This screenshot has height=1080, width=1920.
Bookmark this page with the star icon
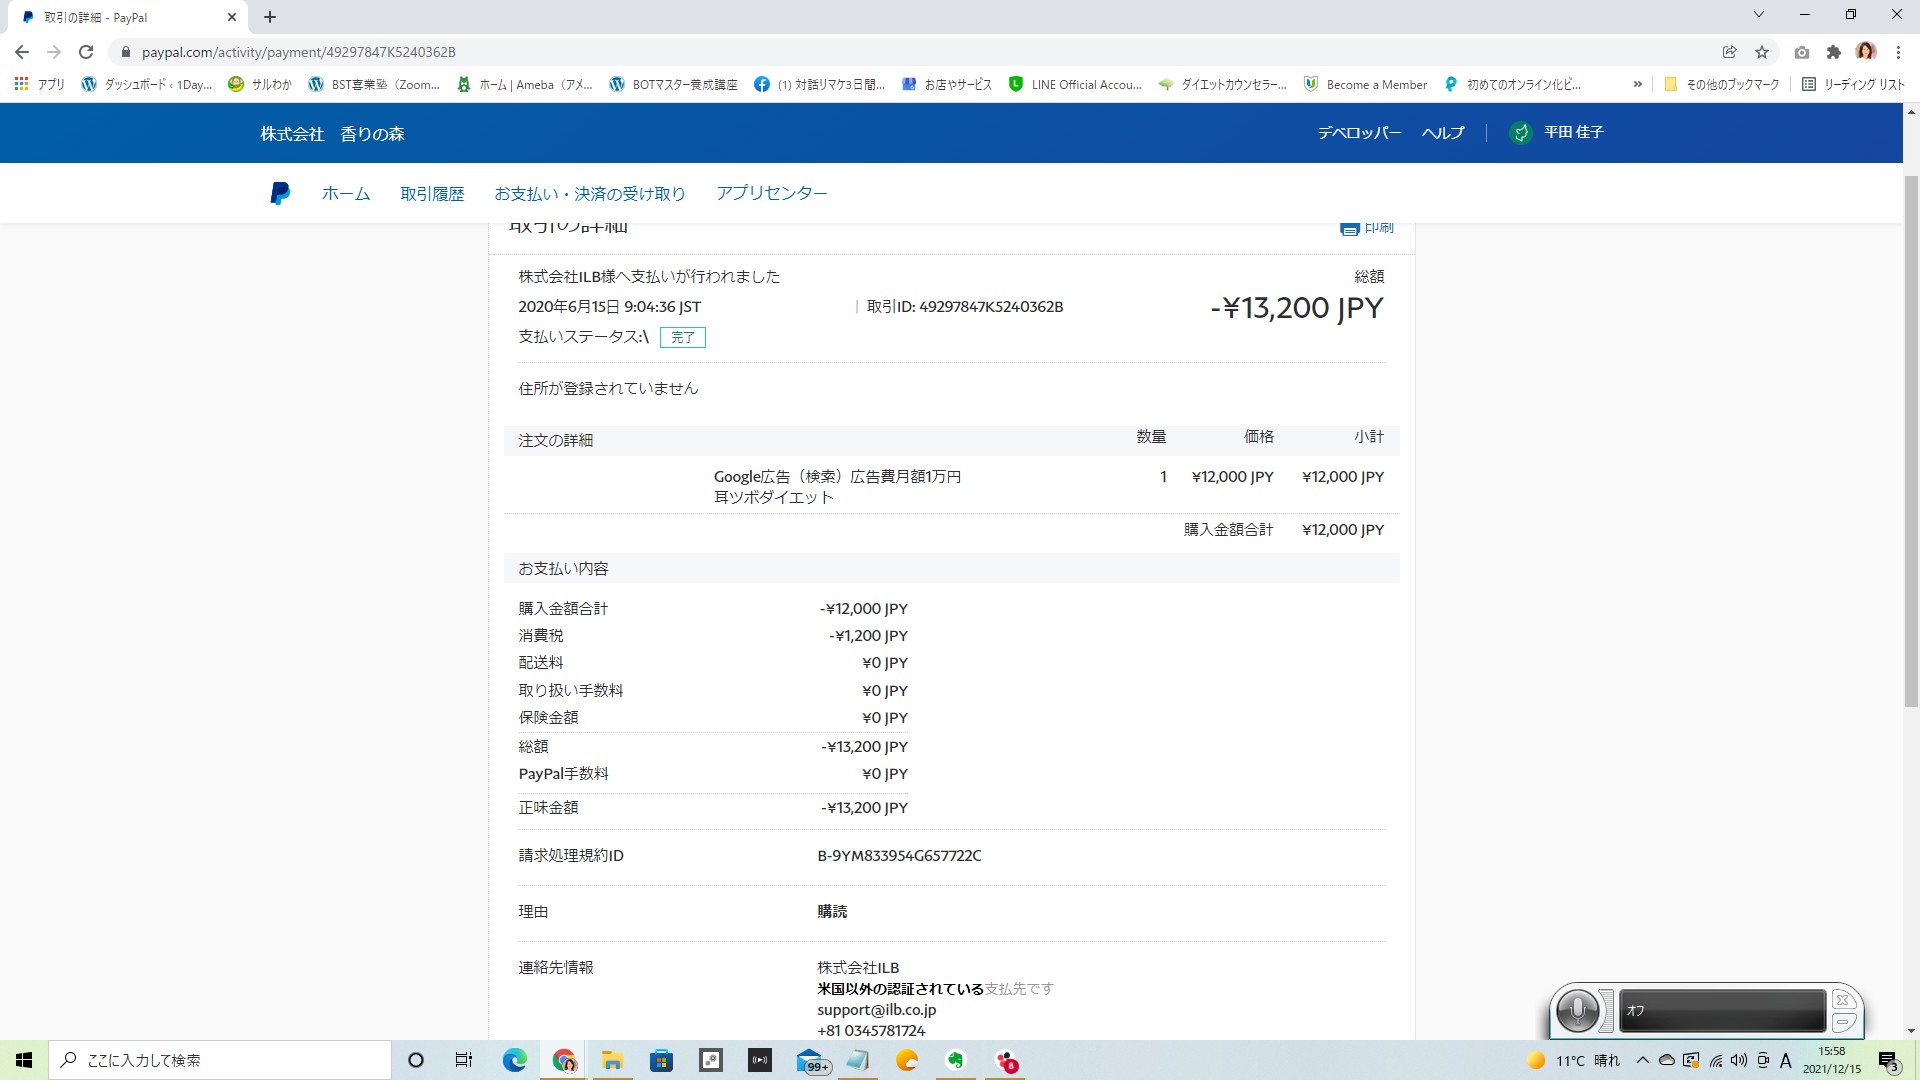[x=1762, y=52]
